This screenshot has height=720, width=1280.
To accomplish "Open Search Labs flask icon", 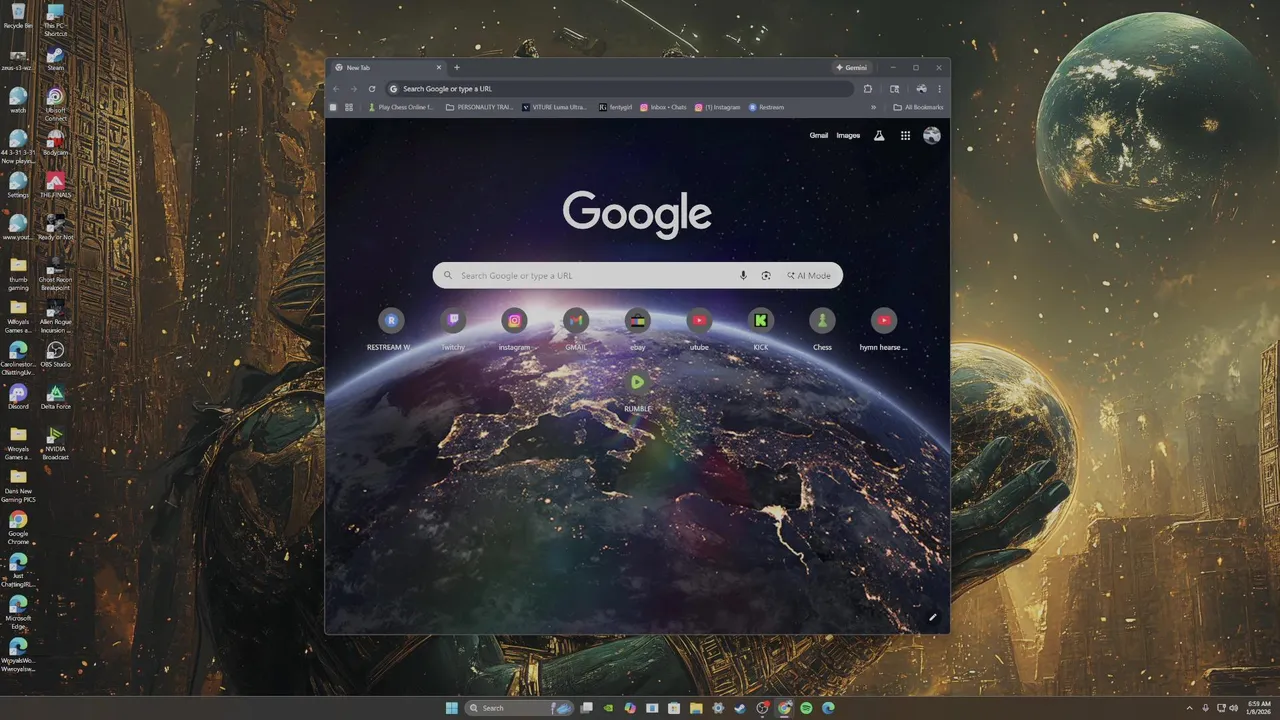I will [x=879, y=135].
